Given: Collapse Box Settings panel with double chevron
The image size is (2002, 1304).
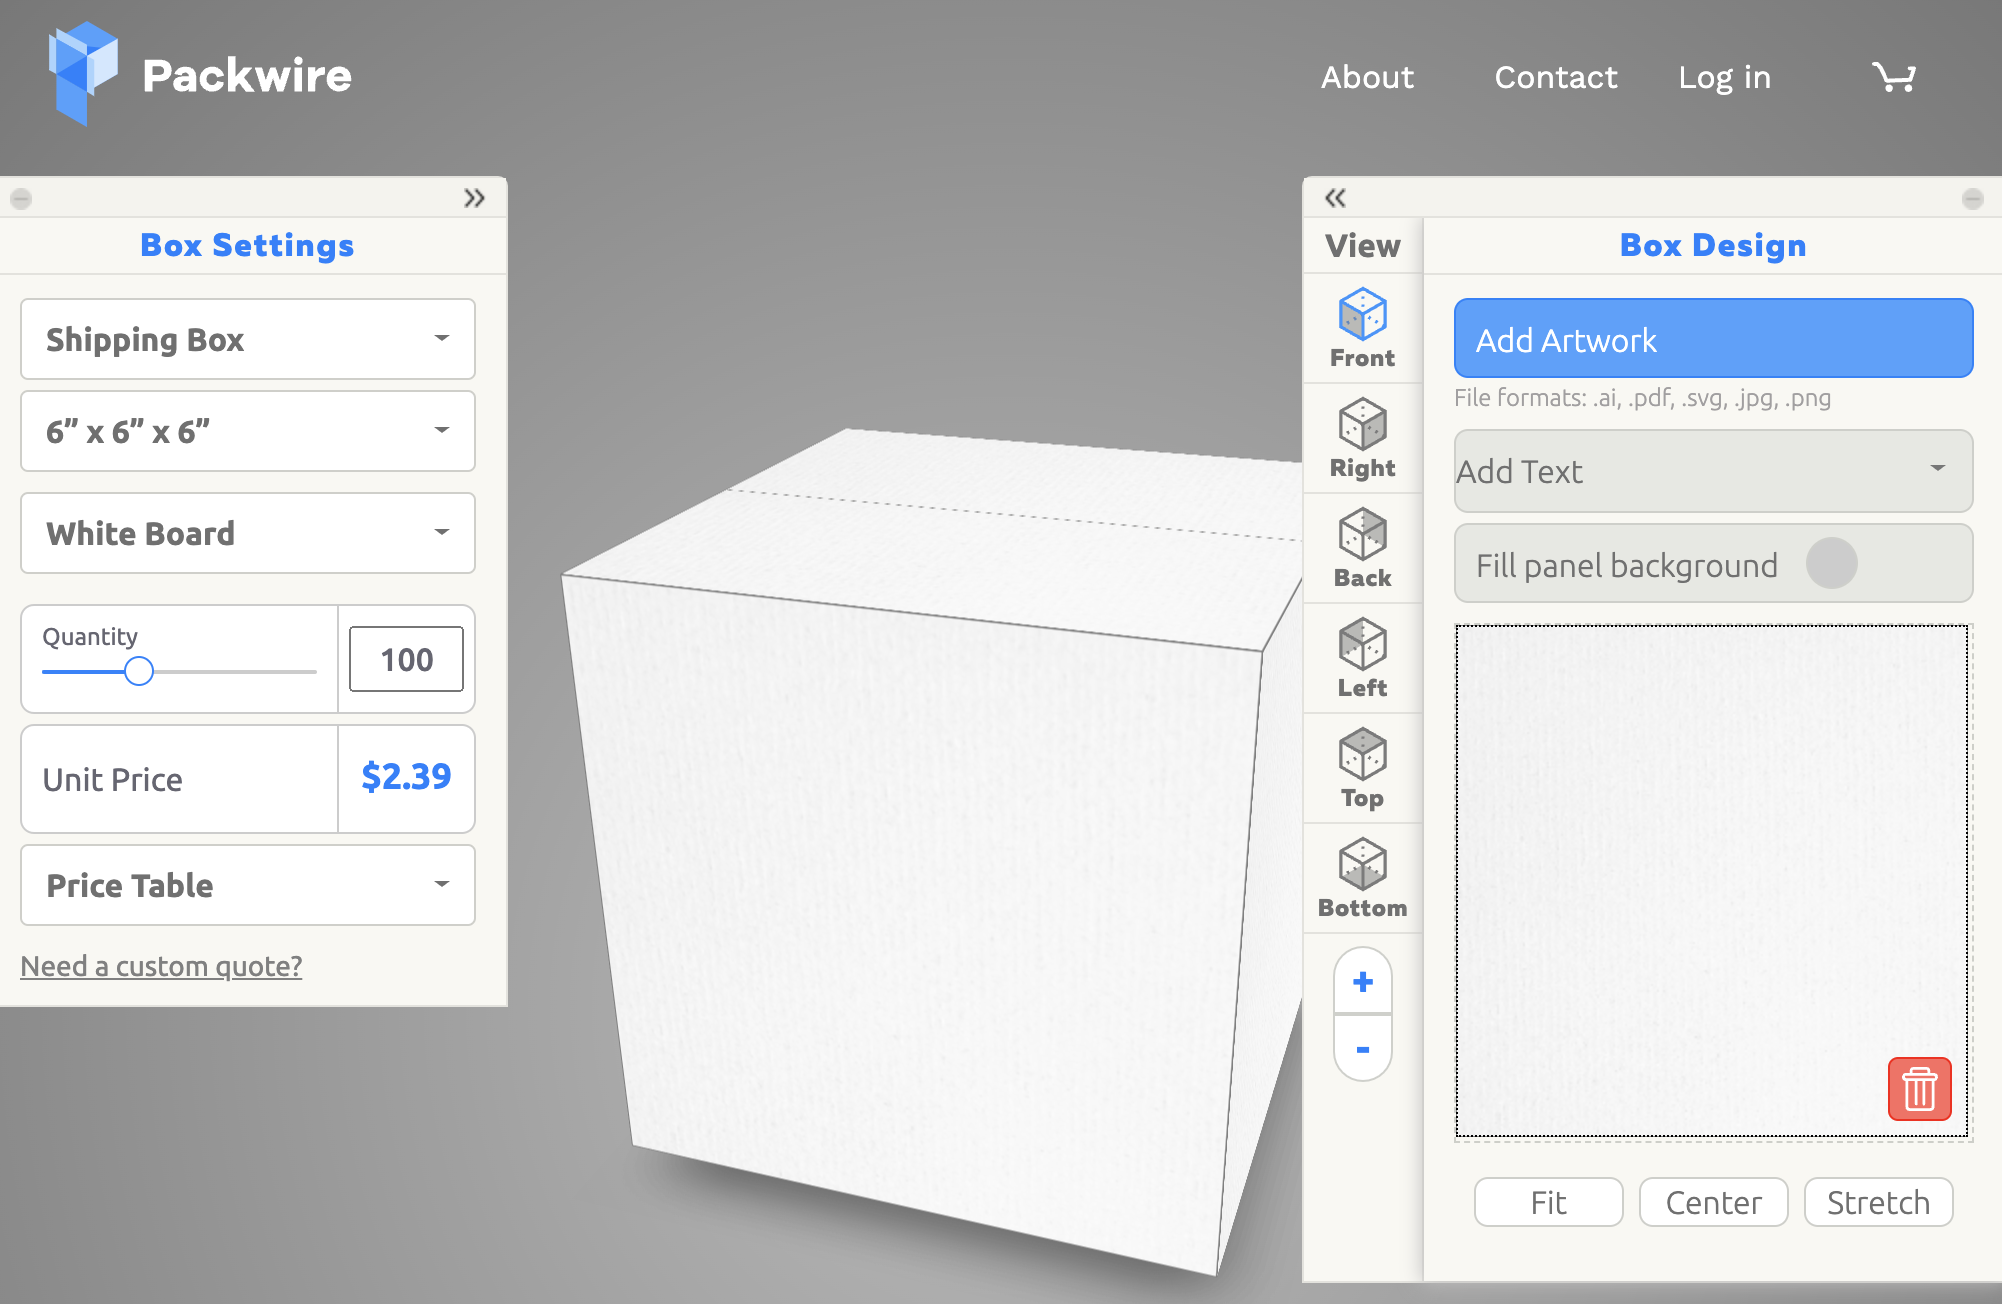Looking at the screenshot, I should click(x=474, y=198).
